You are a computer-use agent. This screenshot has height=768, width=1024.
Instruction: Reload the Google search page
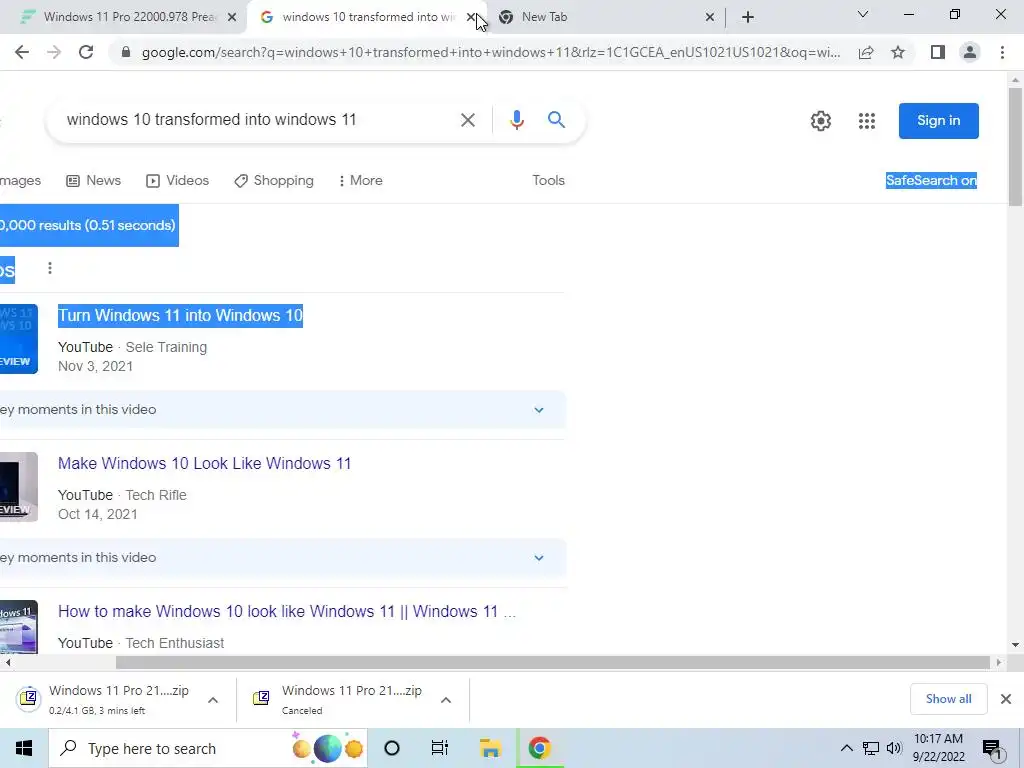tap(86, 52)
